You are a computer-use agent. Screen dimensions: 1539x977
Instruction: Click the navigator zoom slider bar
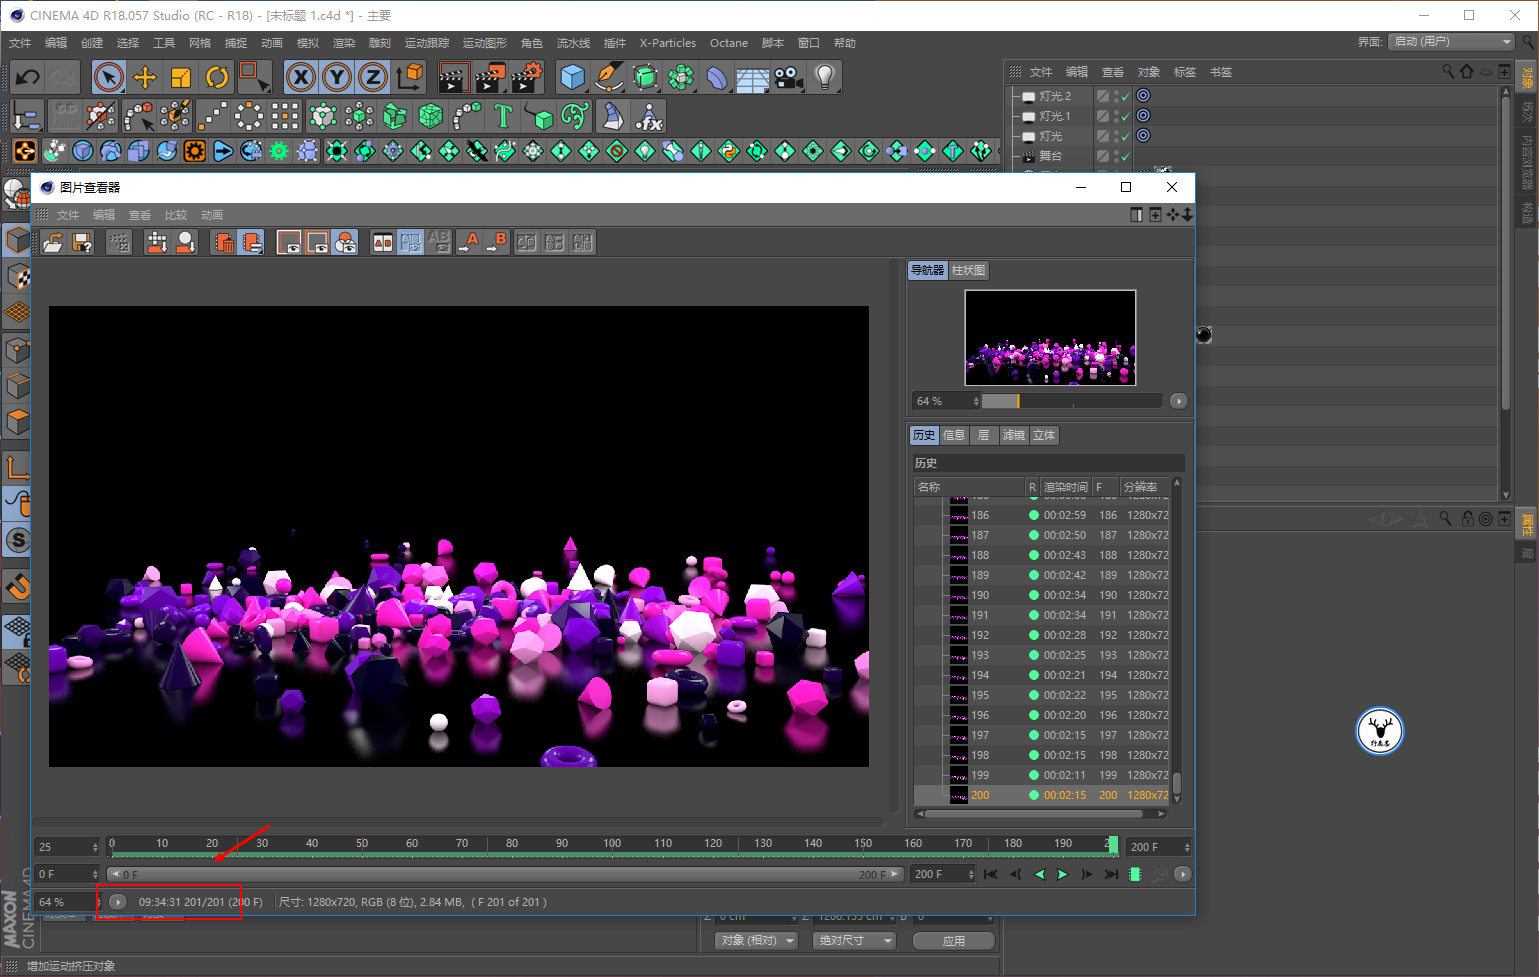[1070, 401]
